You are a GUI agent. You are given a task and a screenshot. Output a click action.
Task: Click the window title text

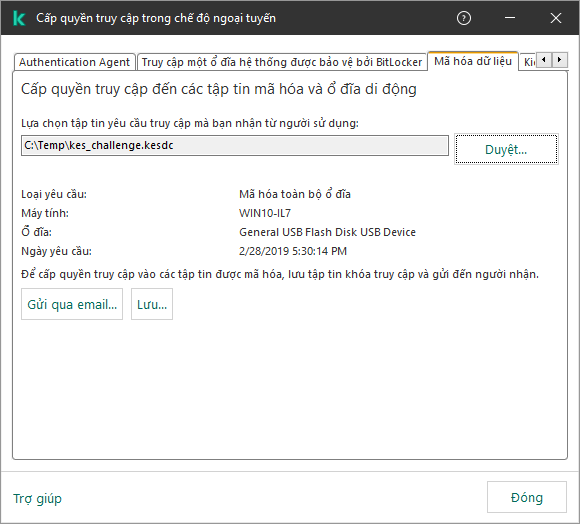(156, 18)
